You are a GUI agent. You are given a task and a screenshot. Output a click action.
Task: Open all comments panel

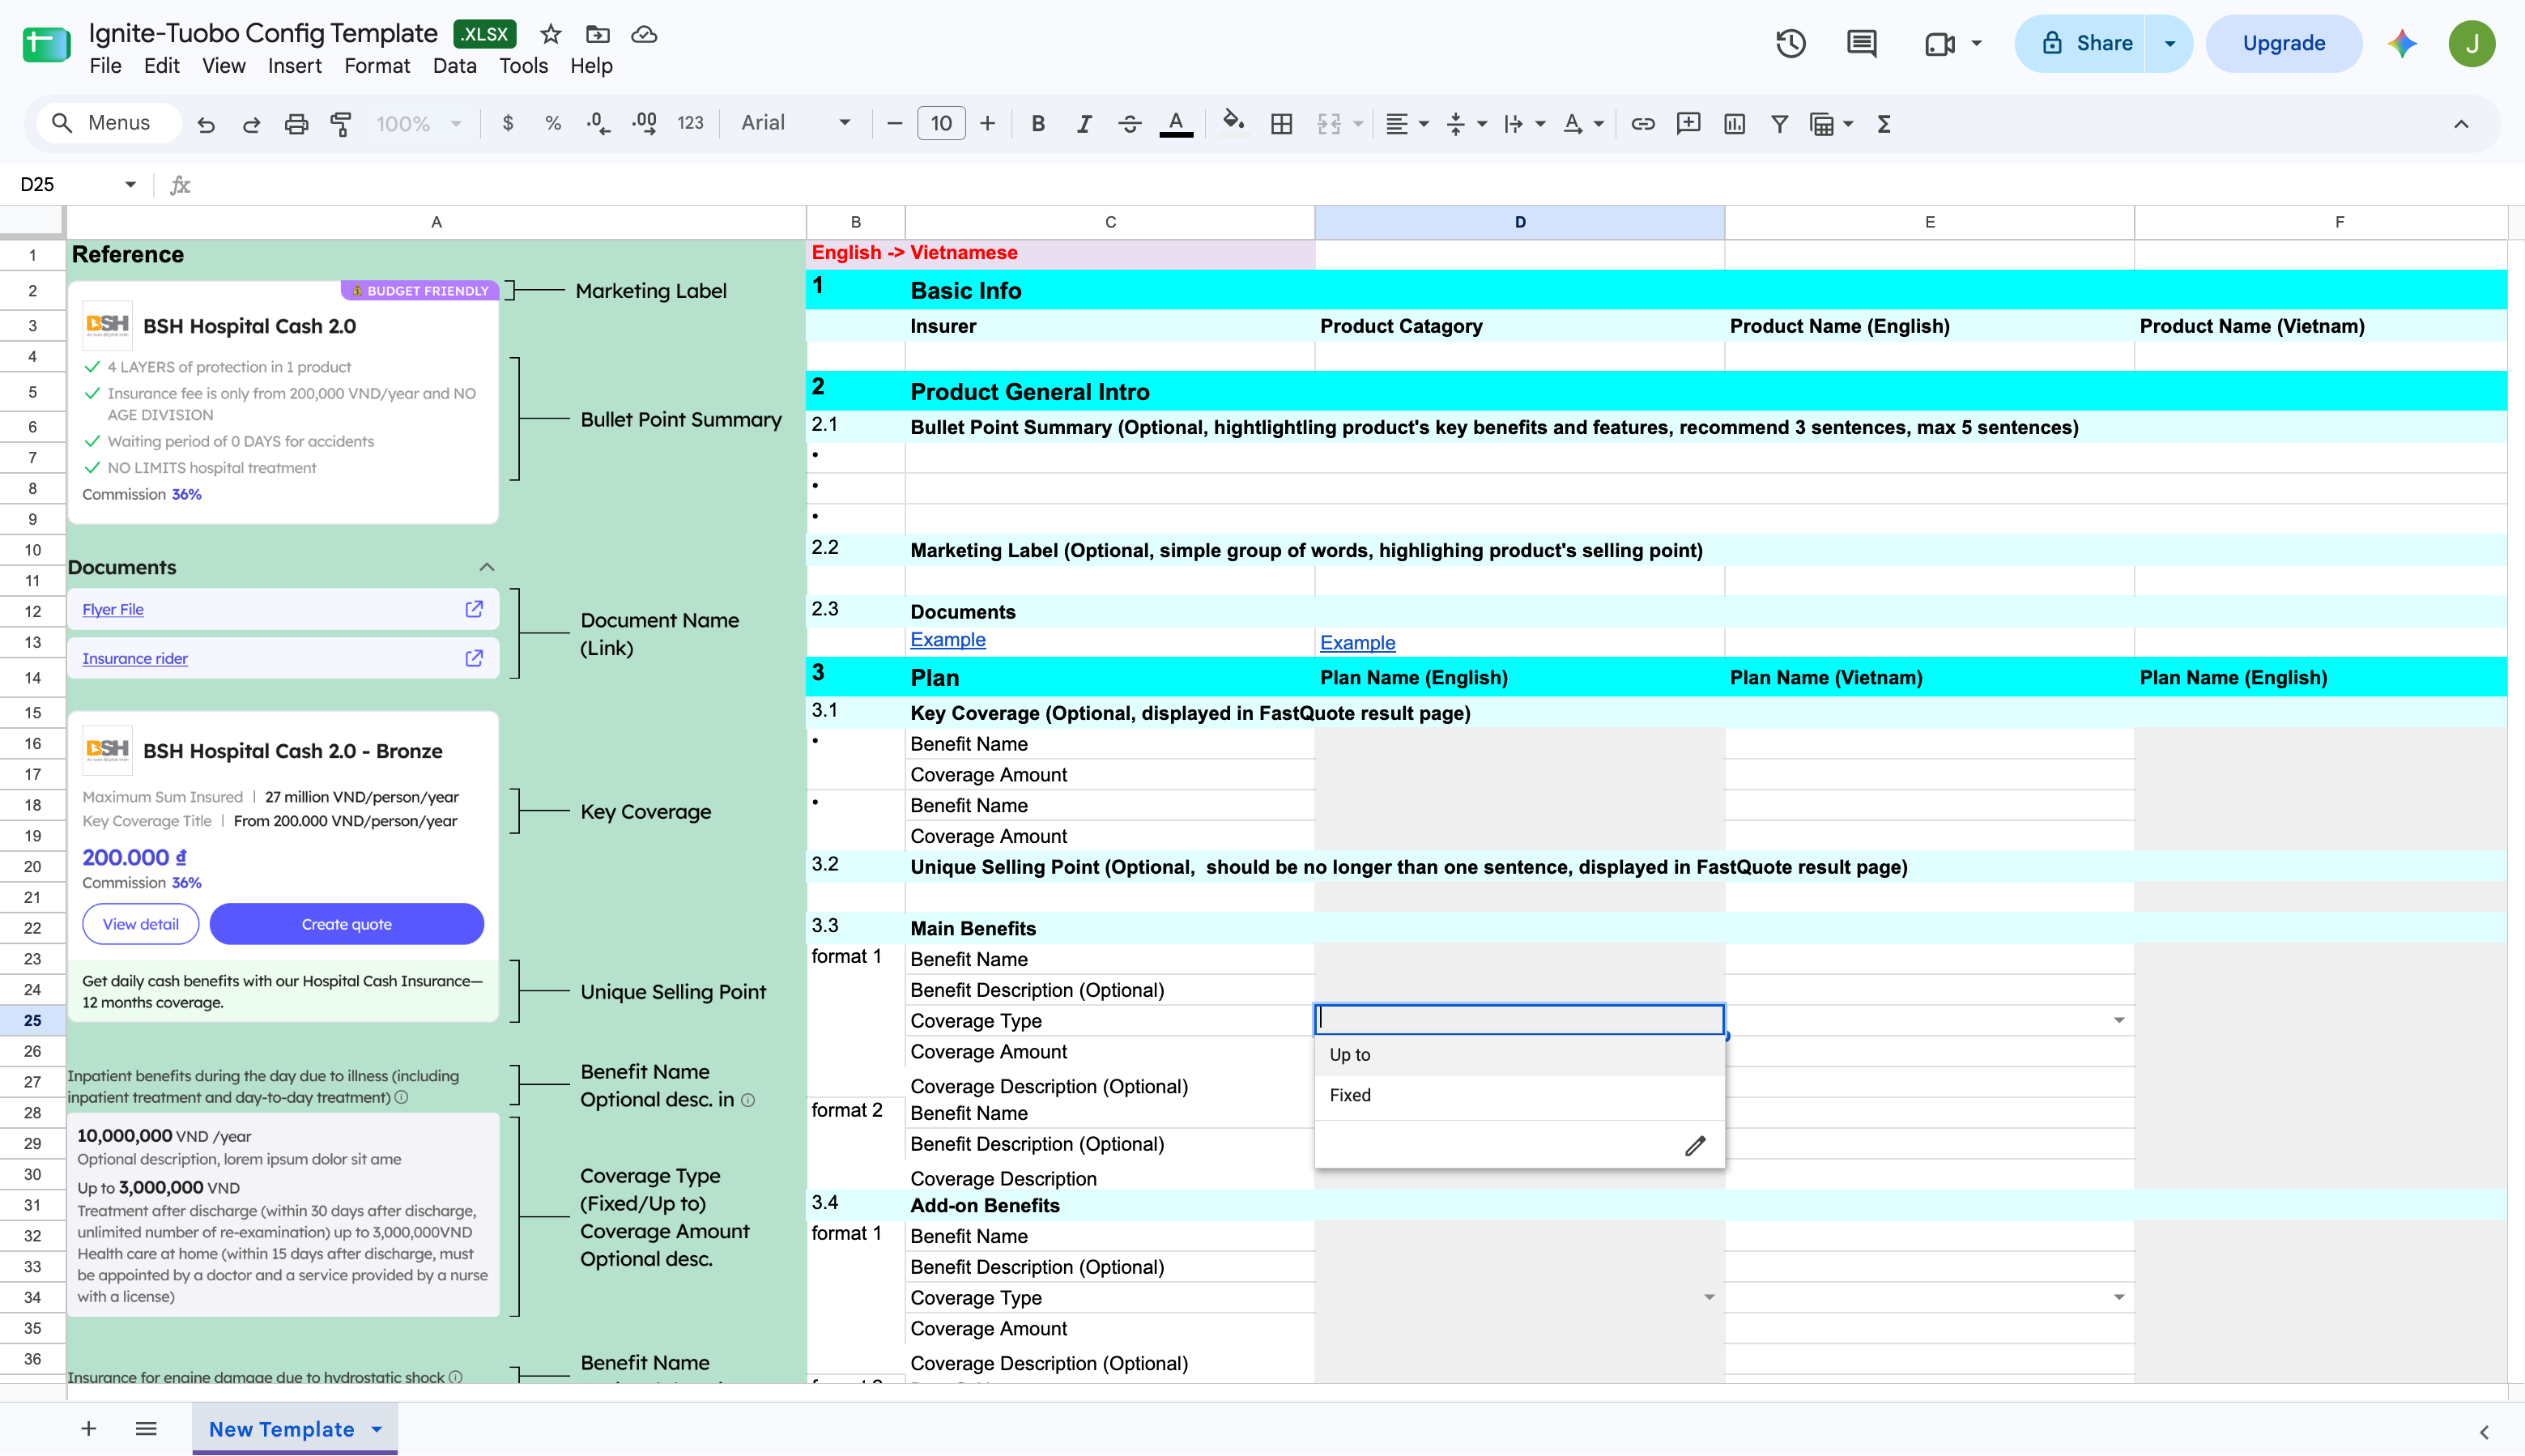[1861, 43]
